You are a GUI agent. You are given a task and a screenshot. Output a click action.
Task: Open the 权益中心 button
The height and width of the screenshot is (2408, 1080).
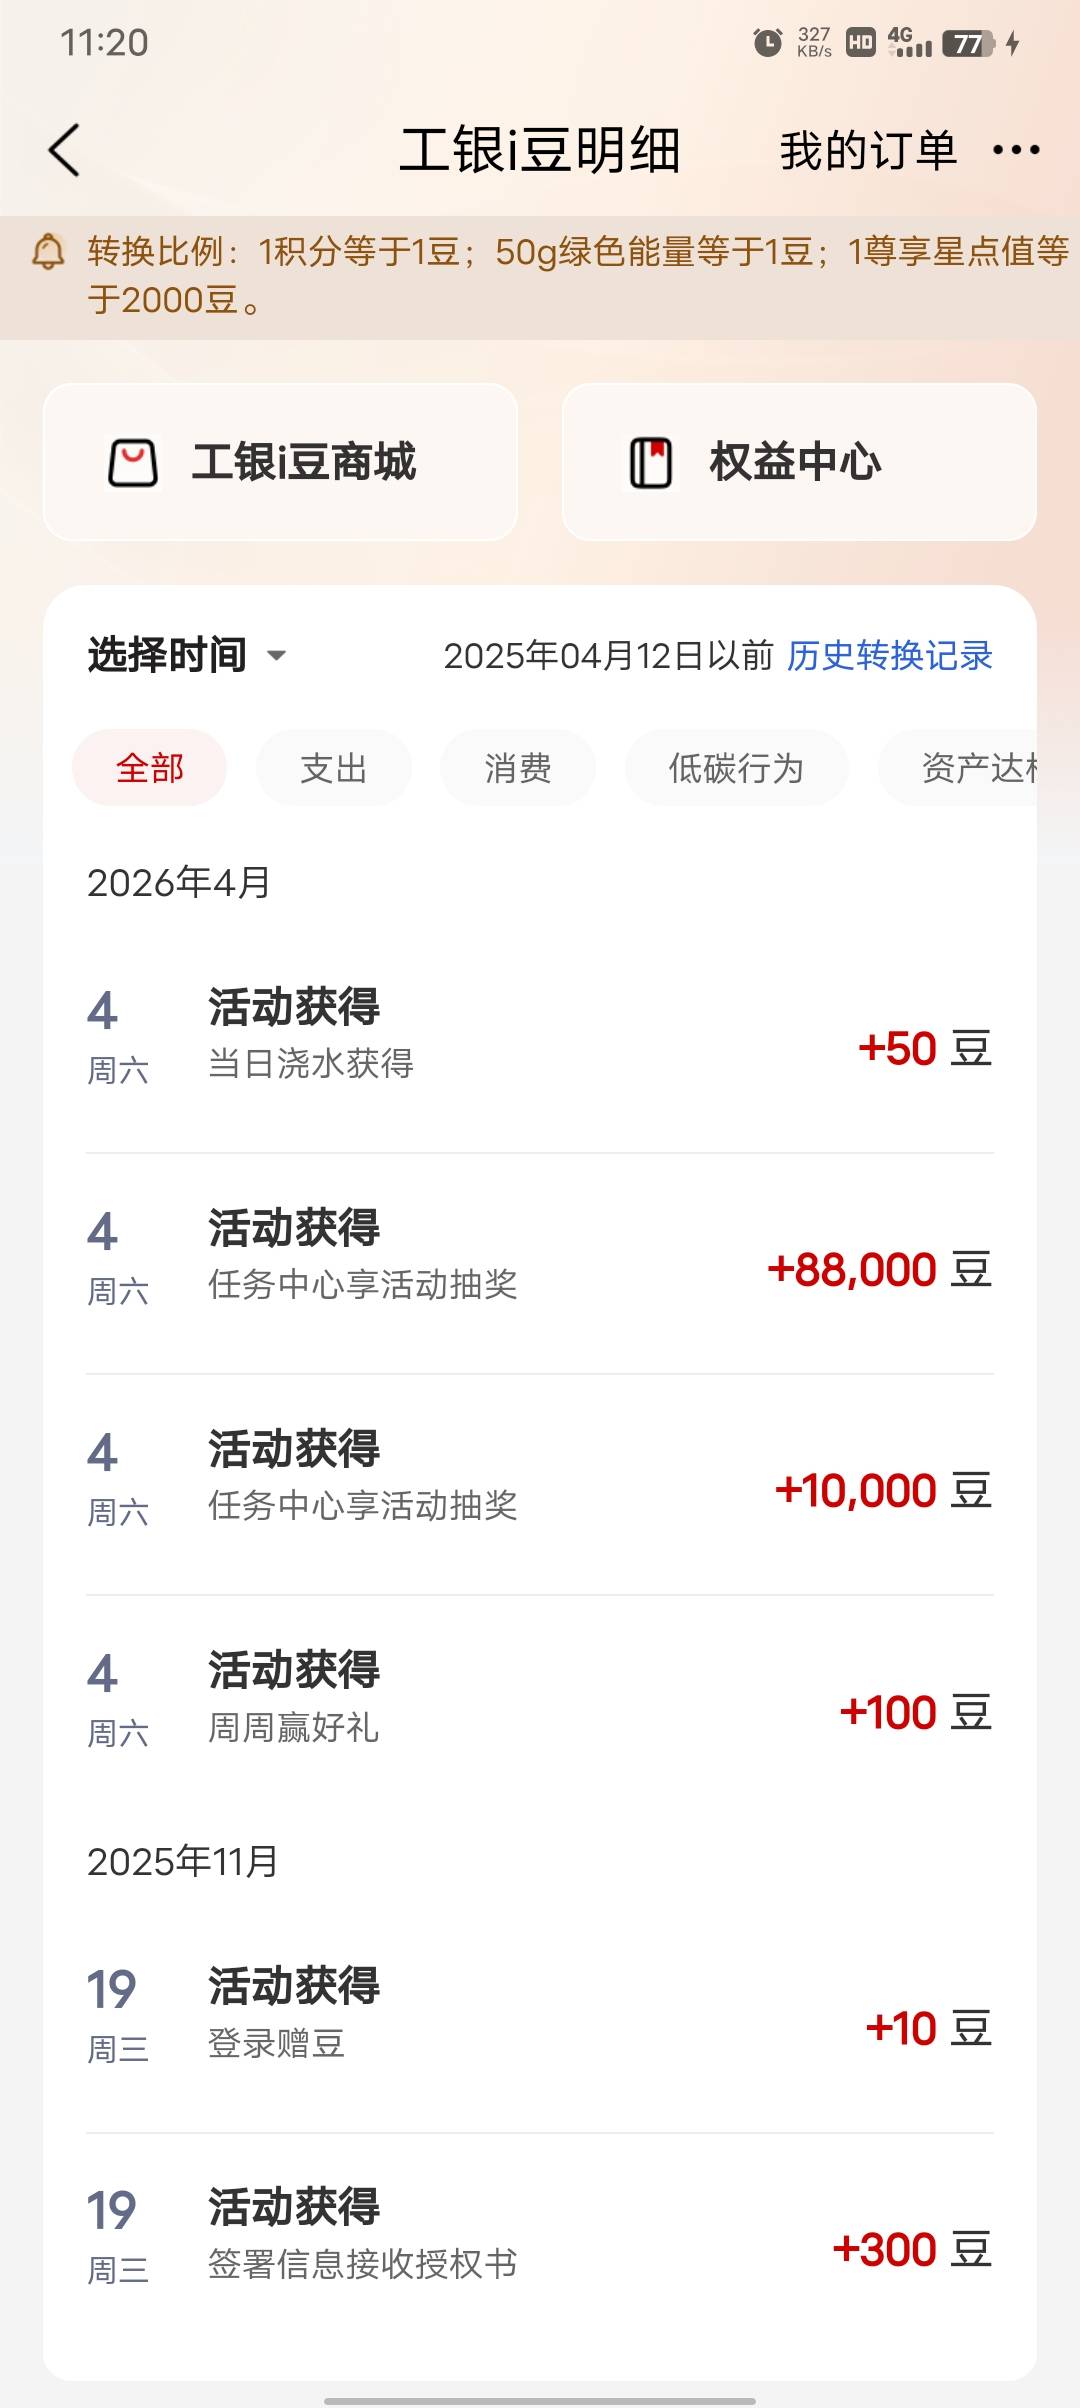(x=799, y=463)
